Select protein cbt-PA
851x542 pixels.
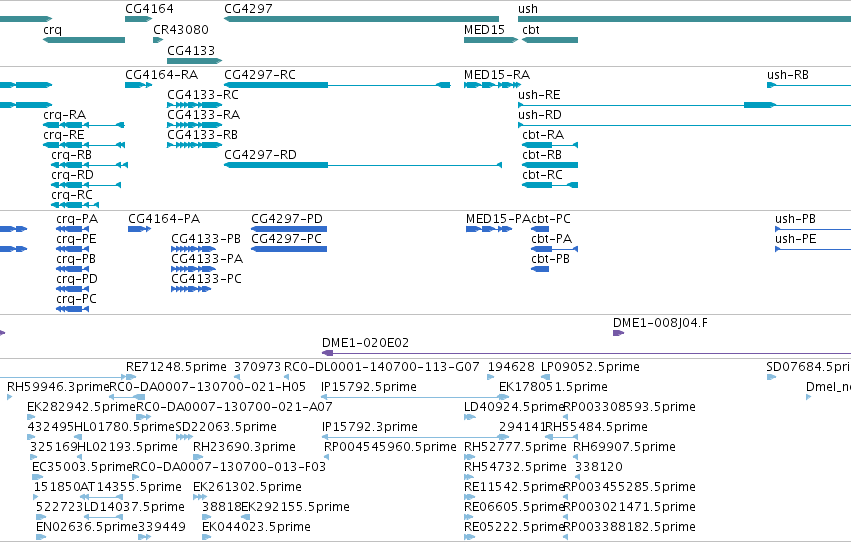(x=555, y=249)
